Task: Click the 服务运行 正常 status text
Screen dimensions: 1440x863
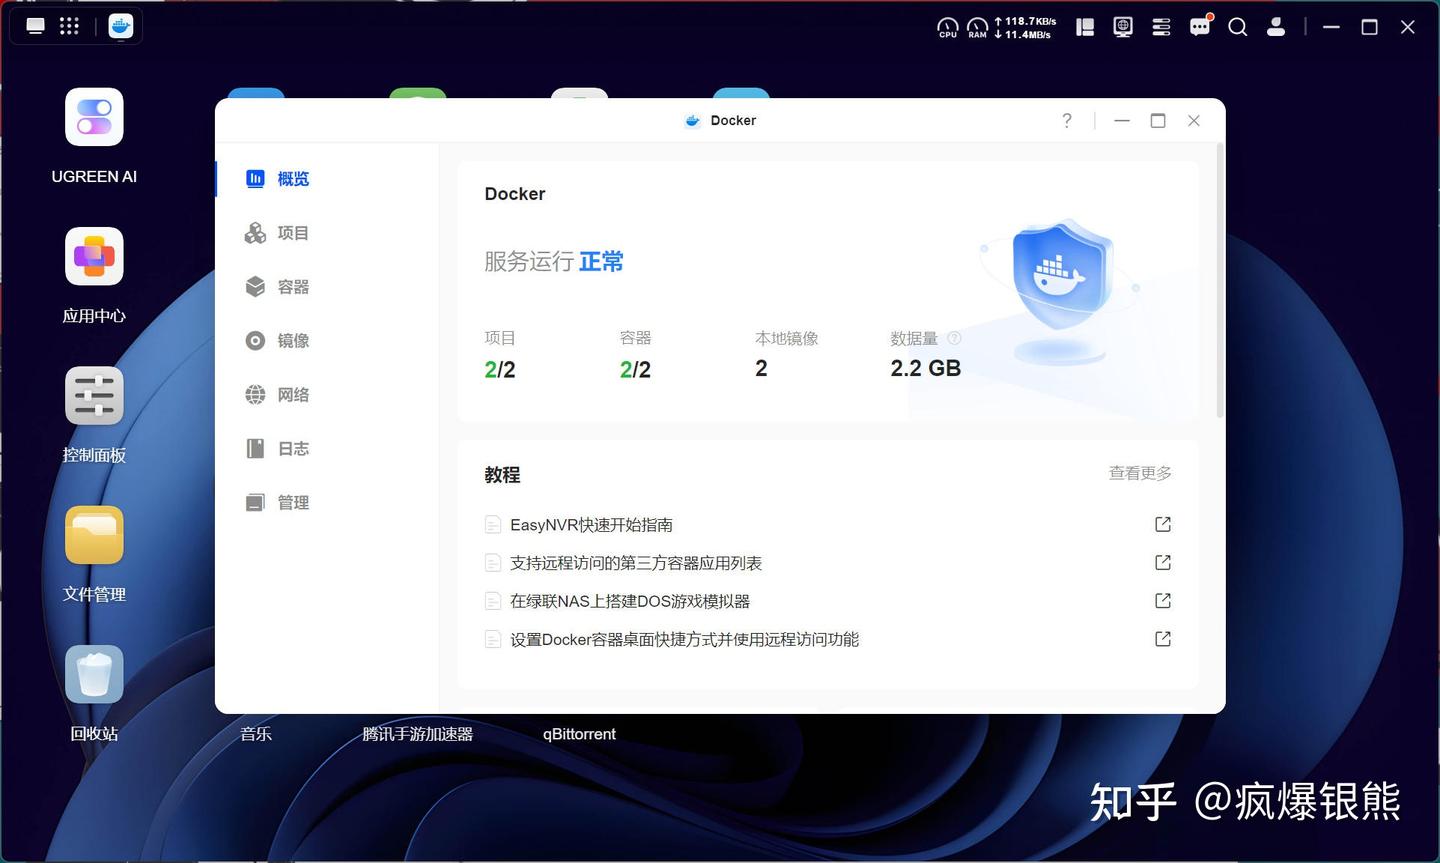Action: coord(554,262)
